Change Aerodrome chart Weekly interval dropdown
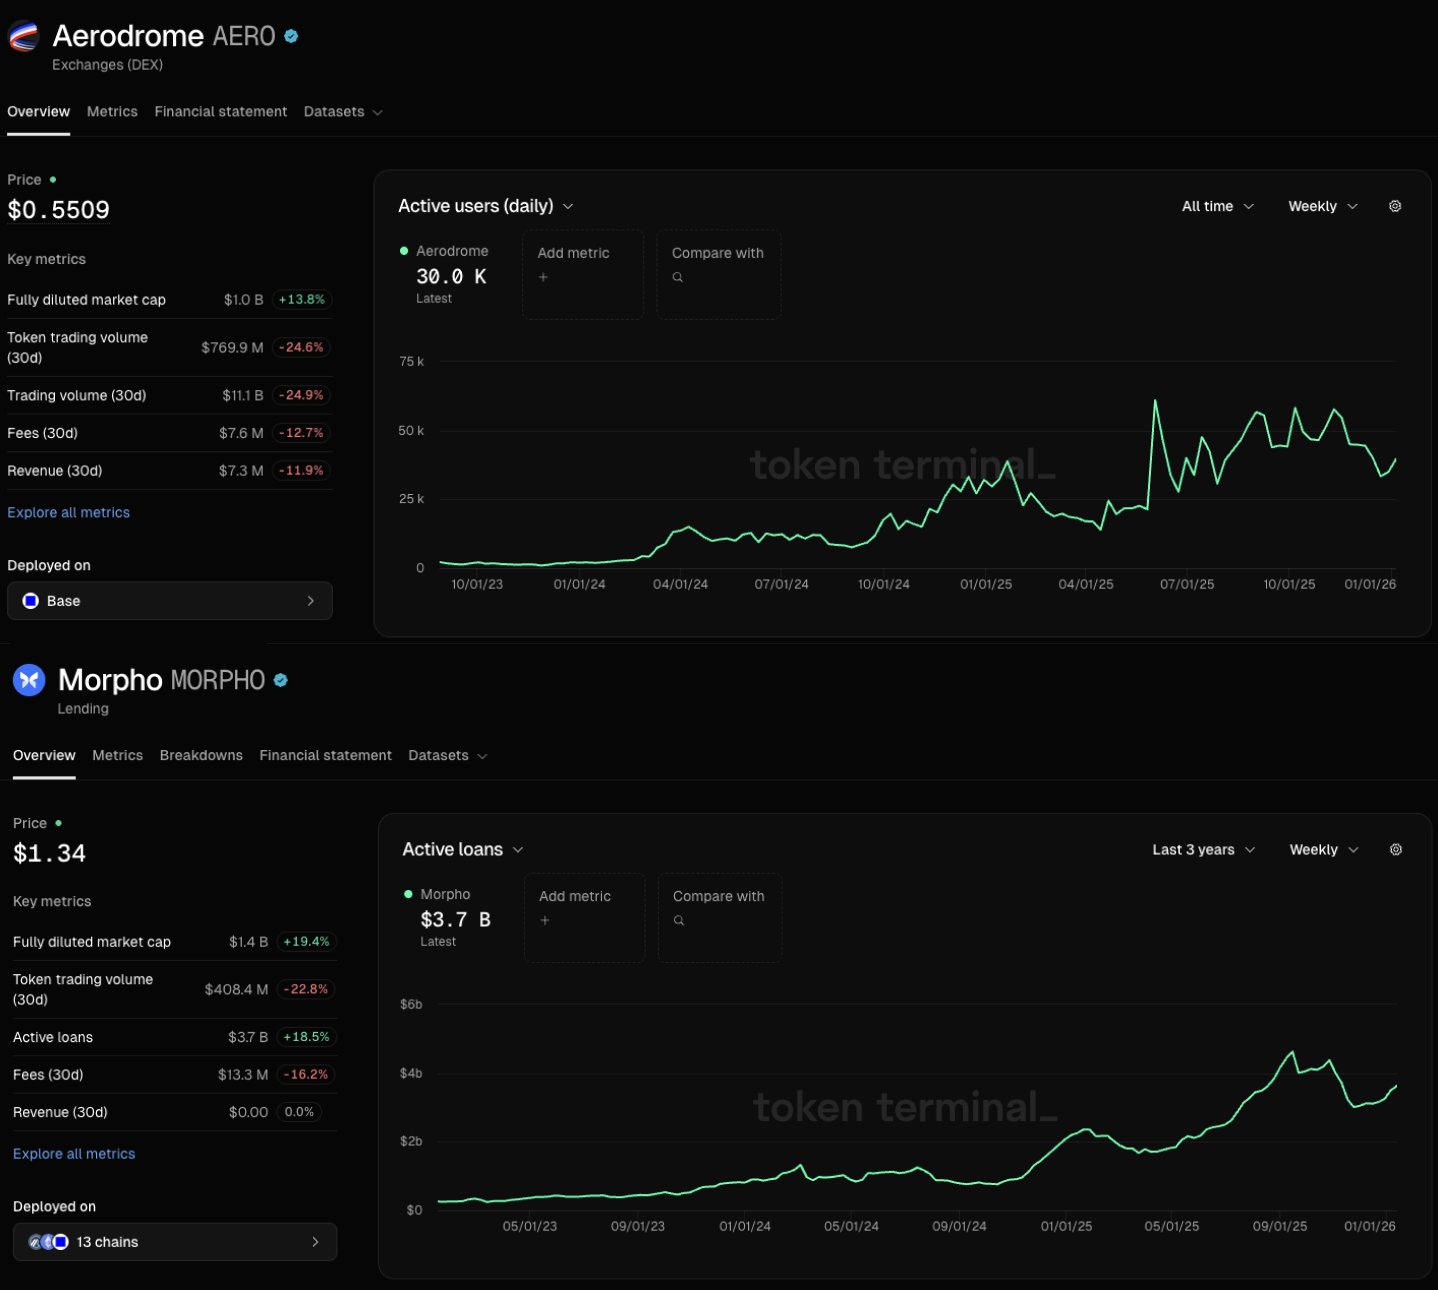1438x1290 pixels. tap(1322, 206)
